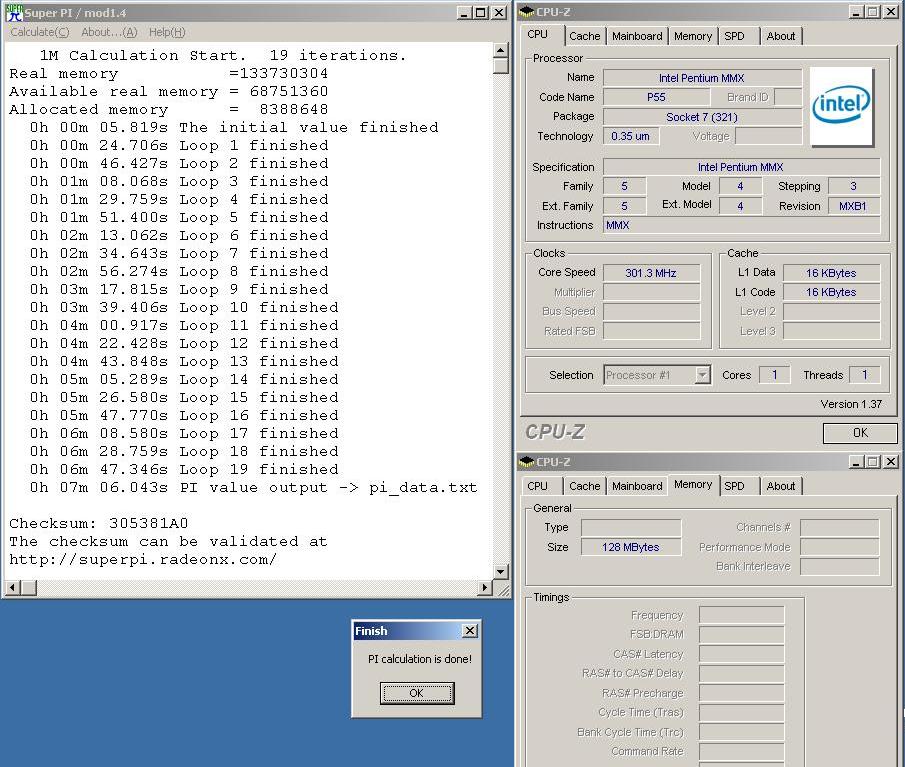This screenshot has height=767, width=905.
Task: Click the L1 Data value '16 KBytes'
Action: coord(831,273)
